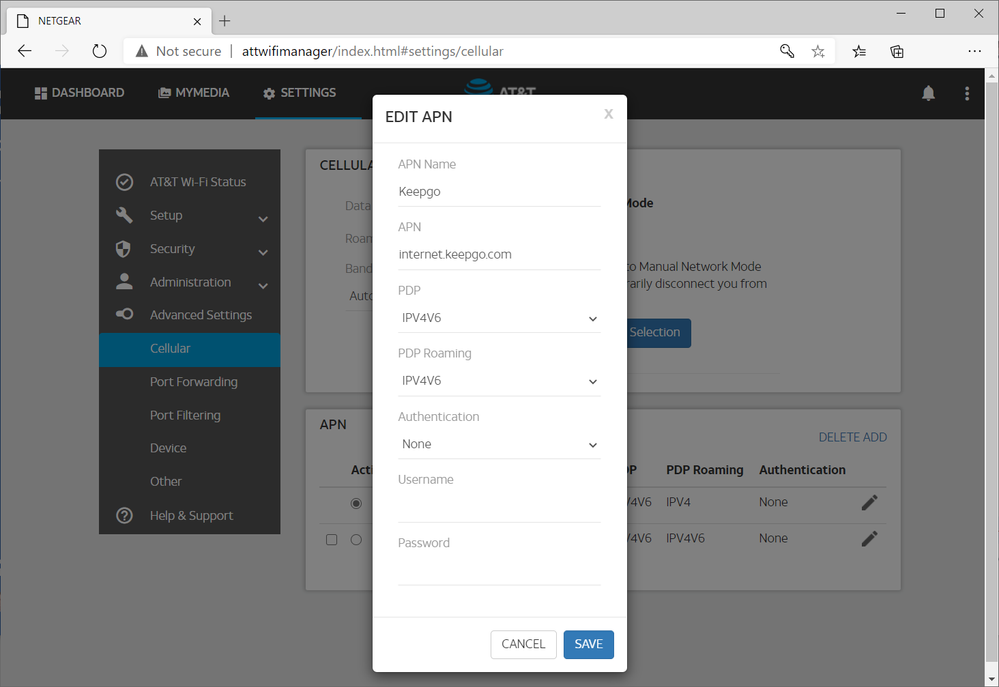The image size is (999, 687).
Task: Click the ADD link in APN panel
Action: 875,437
